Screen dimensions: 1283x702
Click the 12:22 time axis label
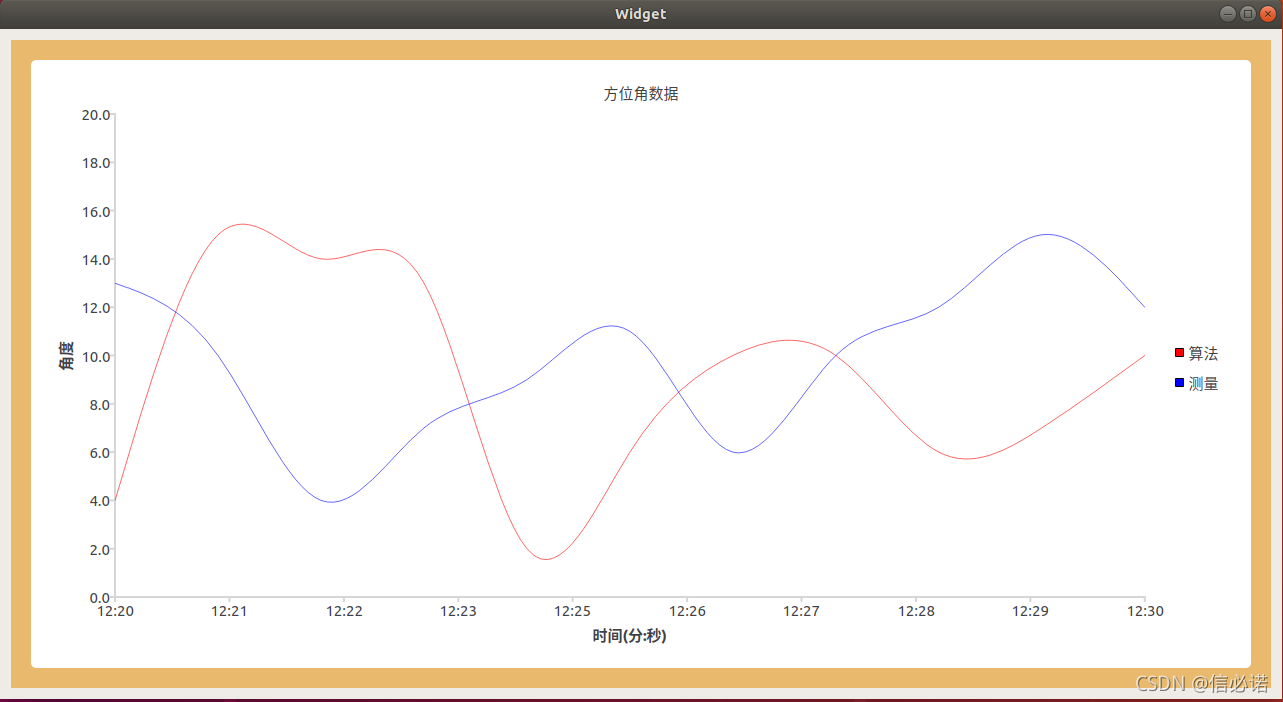pyautogui.click(x=343, y=610)
